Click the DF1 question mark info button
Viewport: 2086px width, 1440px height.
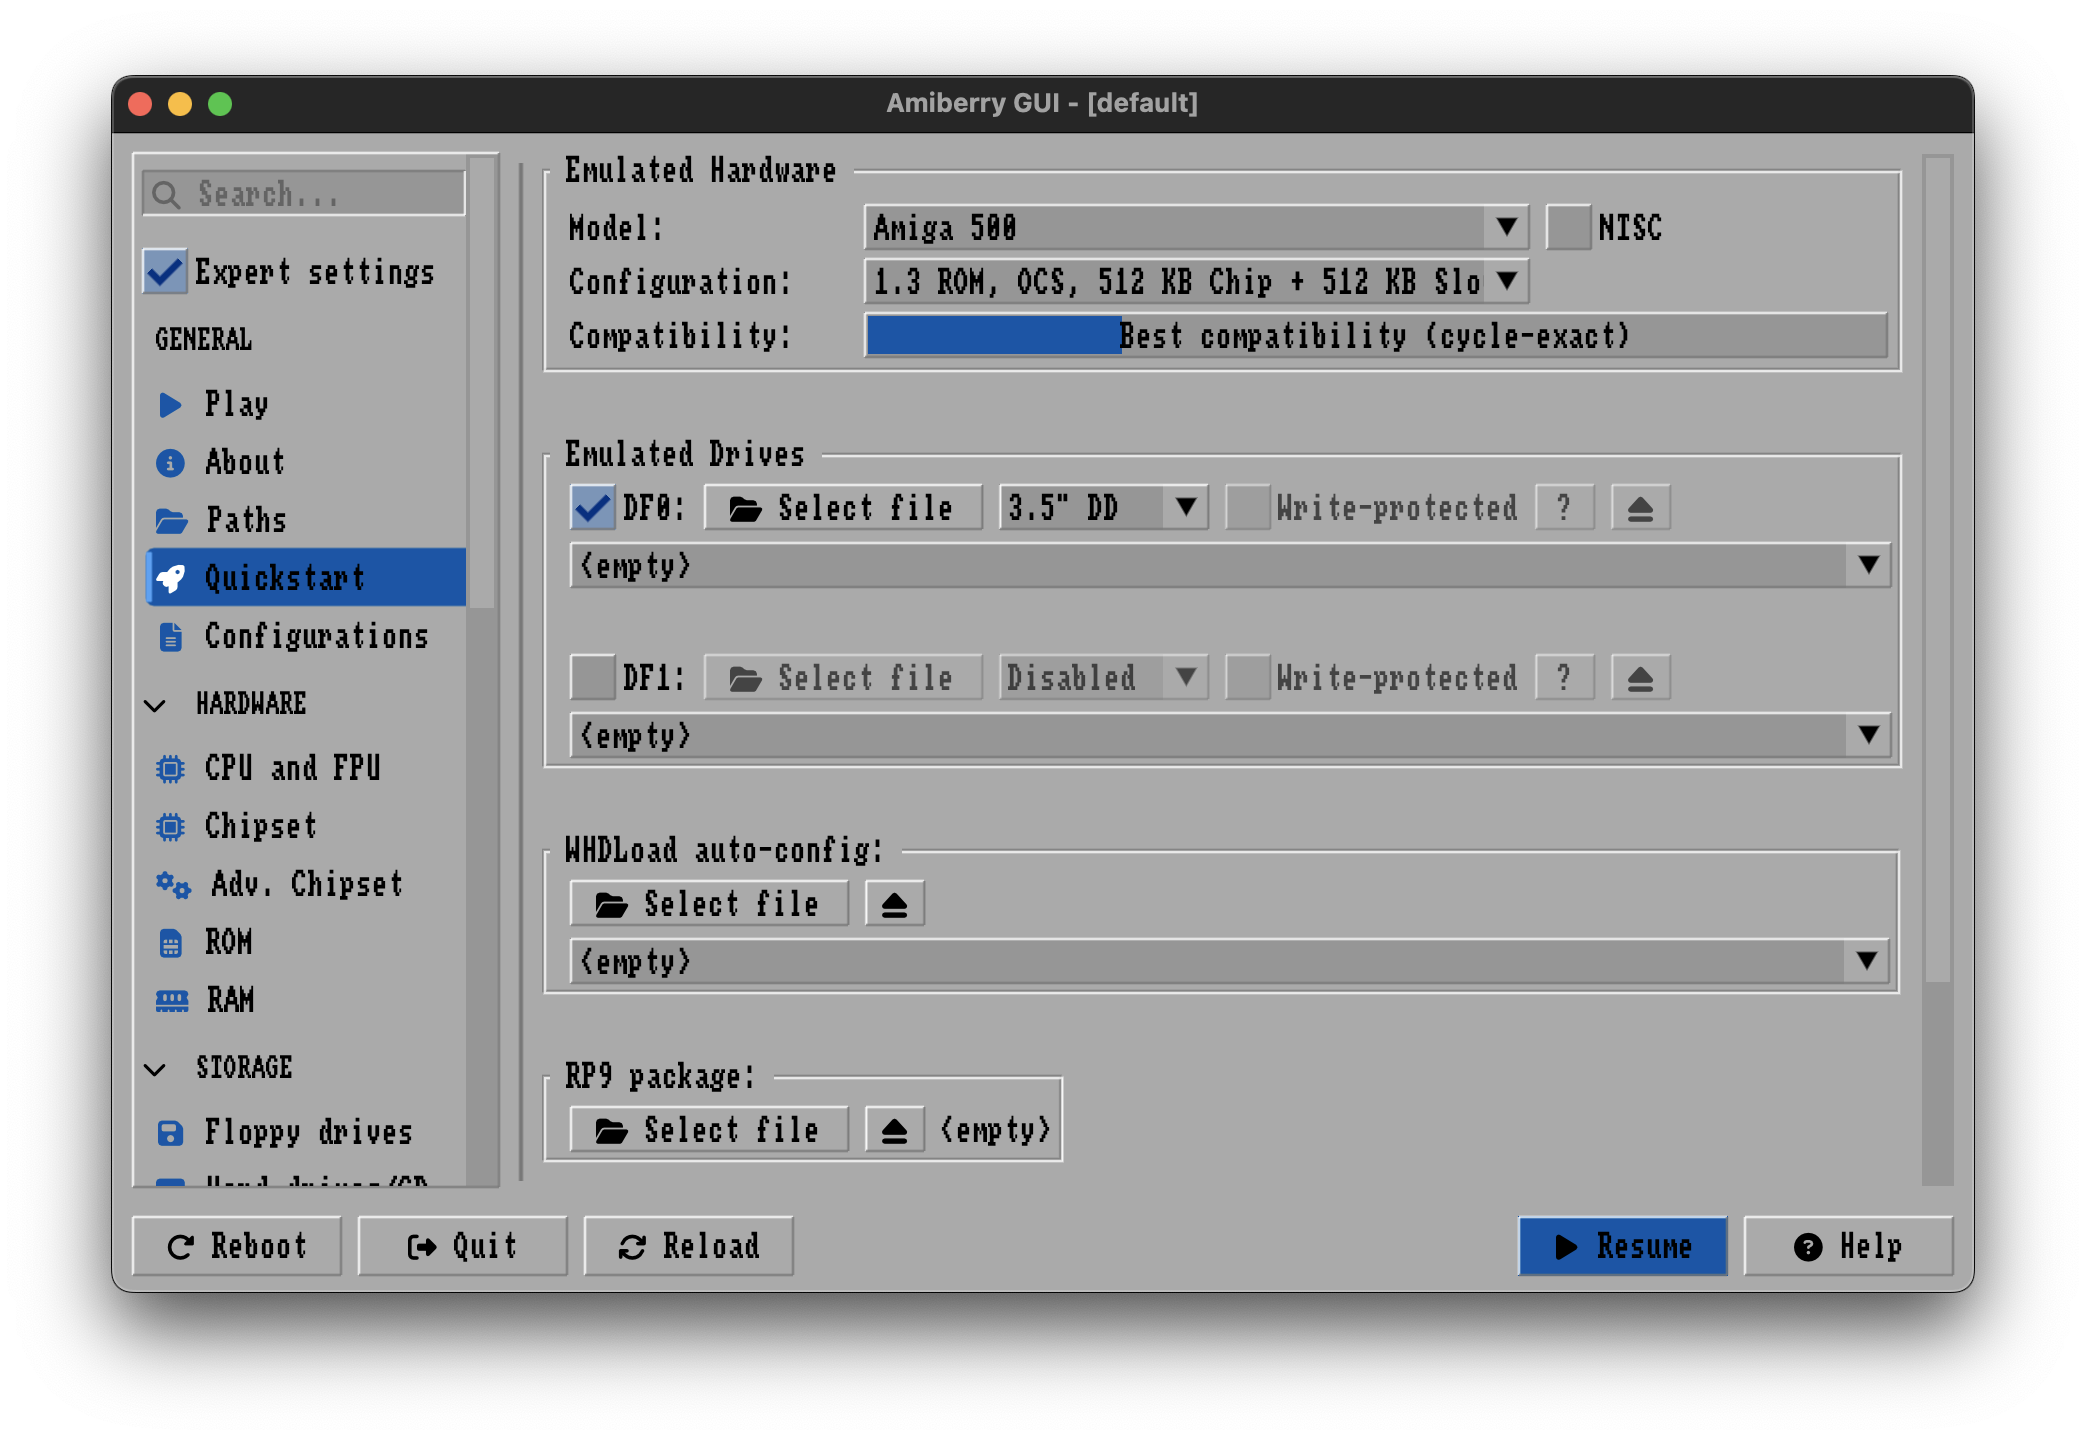[1564, 678]
